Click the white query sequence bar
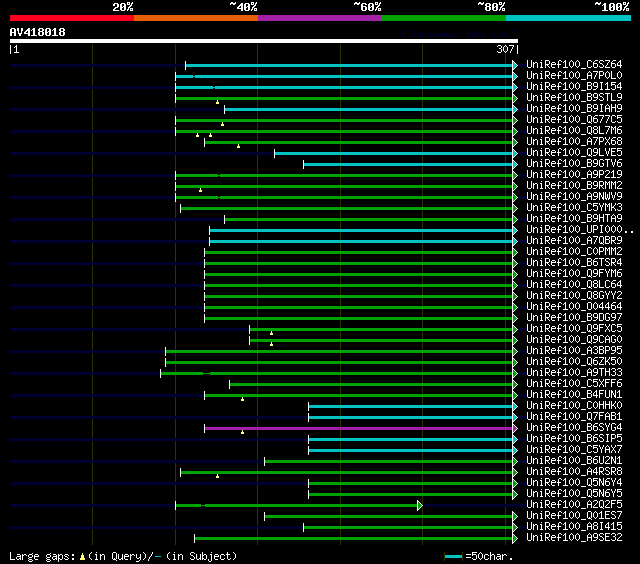Screen dimensions: 640x564 pos(264,41)
